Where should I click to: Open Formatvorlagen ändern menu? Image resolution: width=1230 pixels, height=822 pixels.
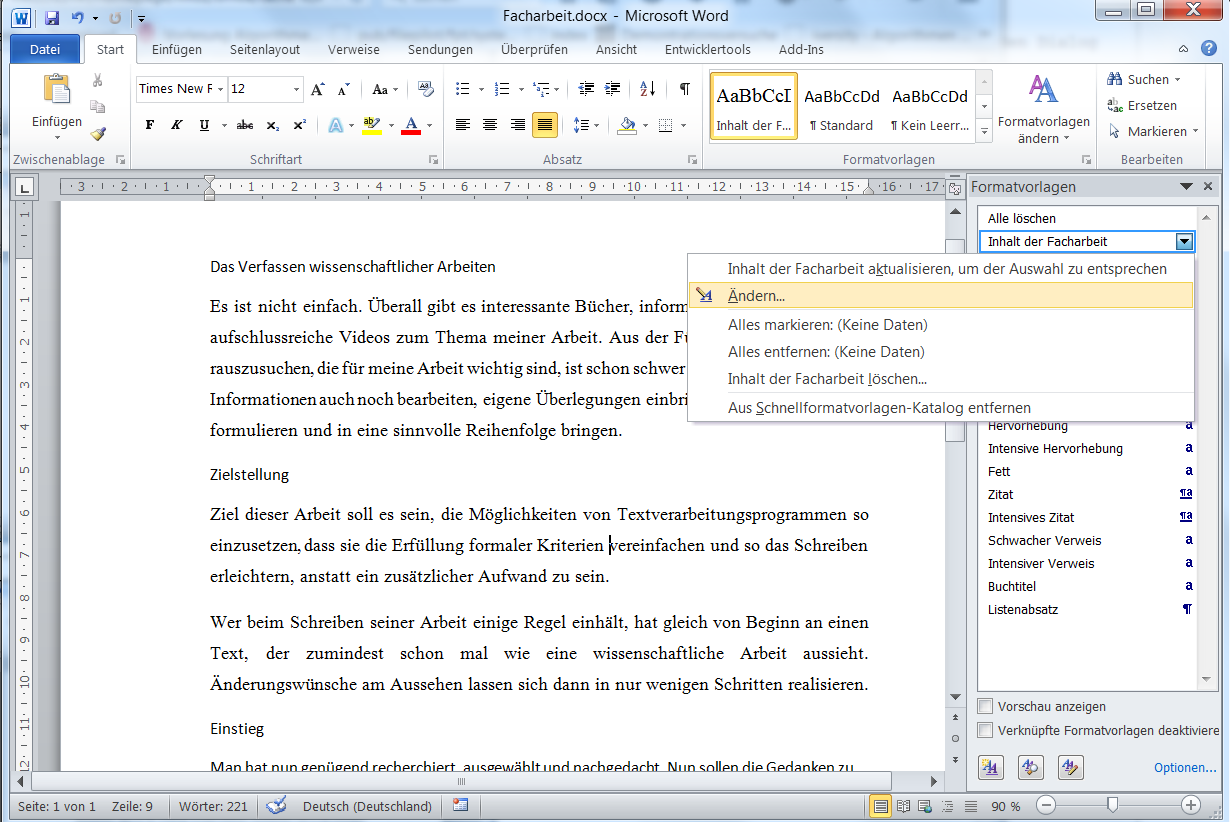tap(1043, 110)
